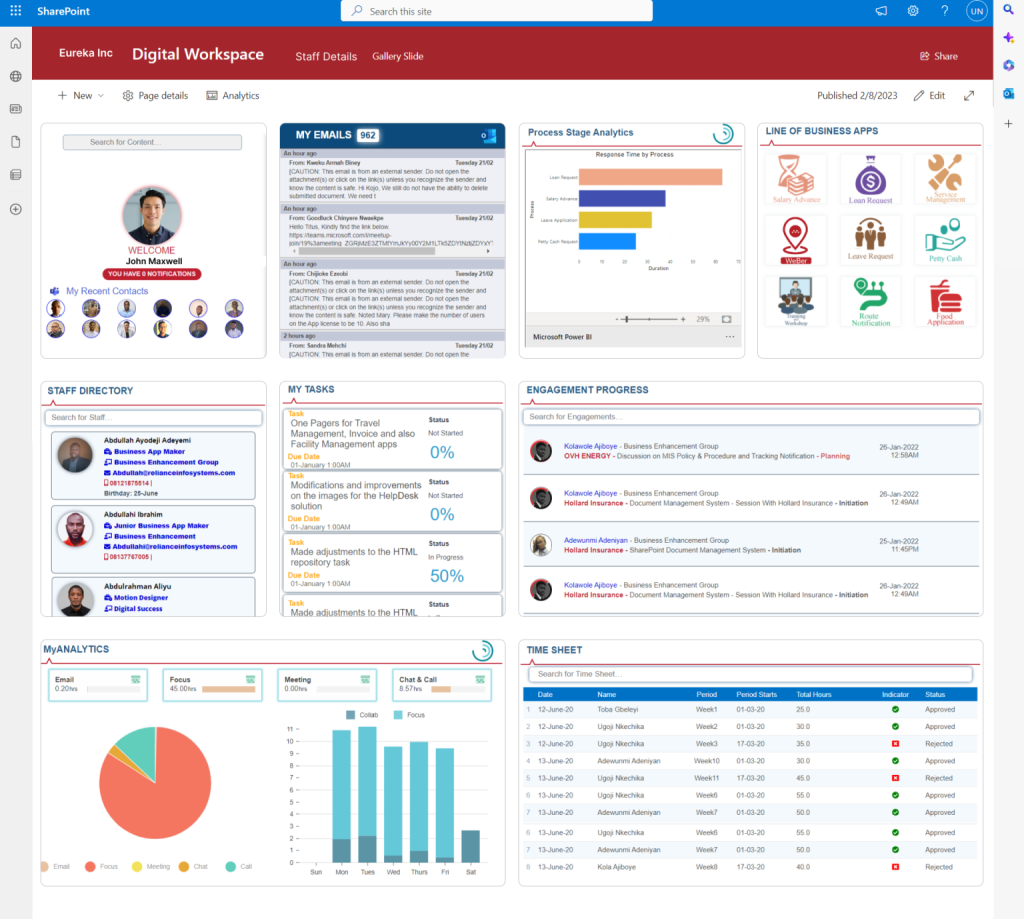Open the Food Application app
The height and width of the screenshot is (919, 1024).
945,300
